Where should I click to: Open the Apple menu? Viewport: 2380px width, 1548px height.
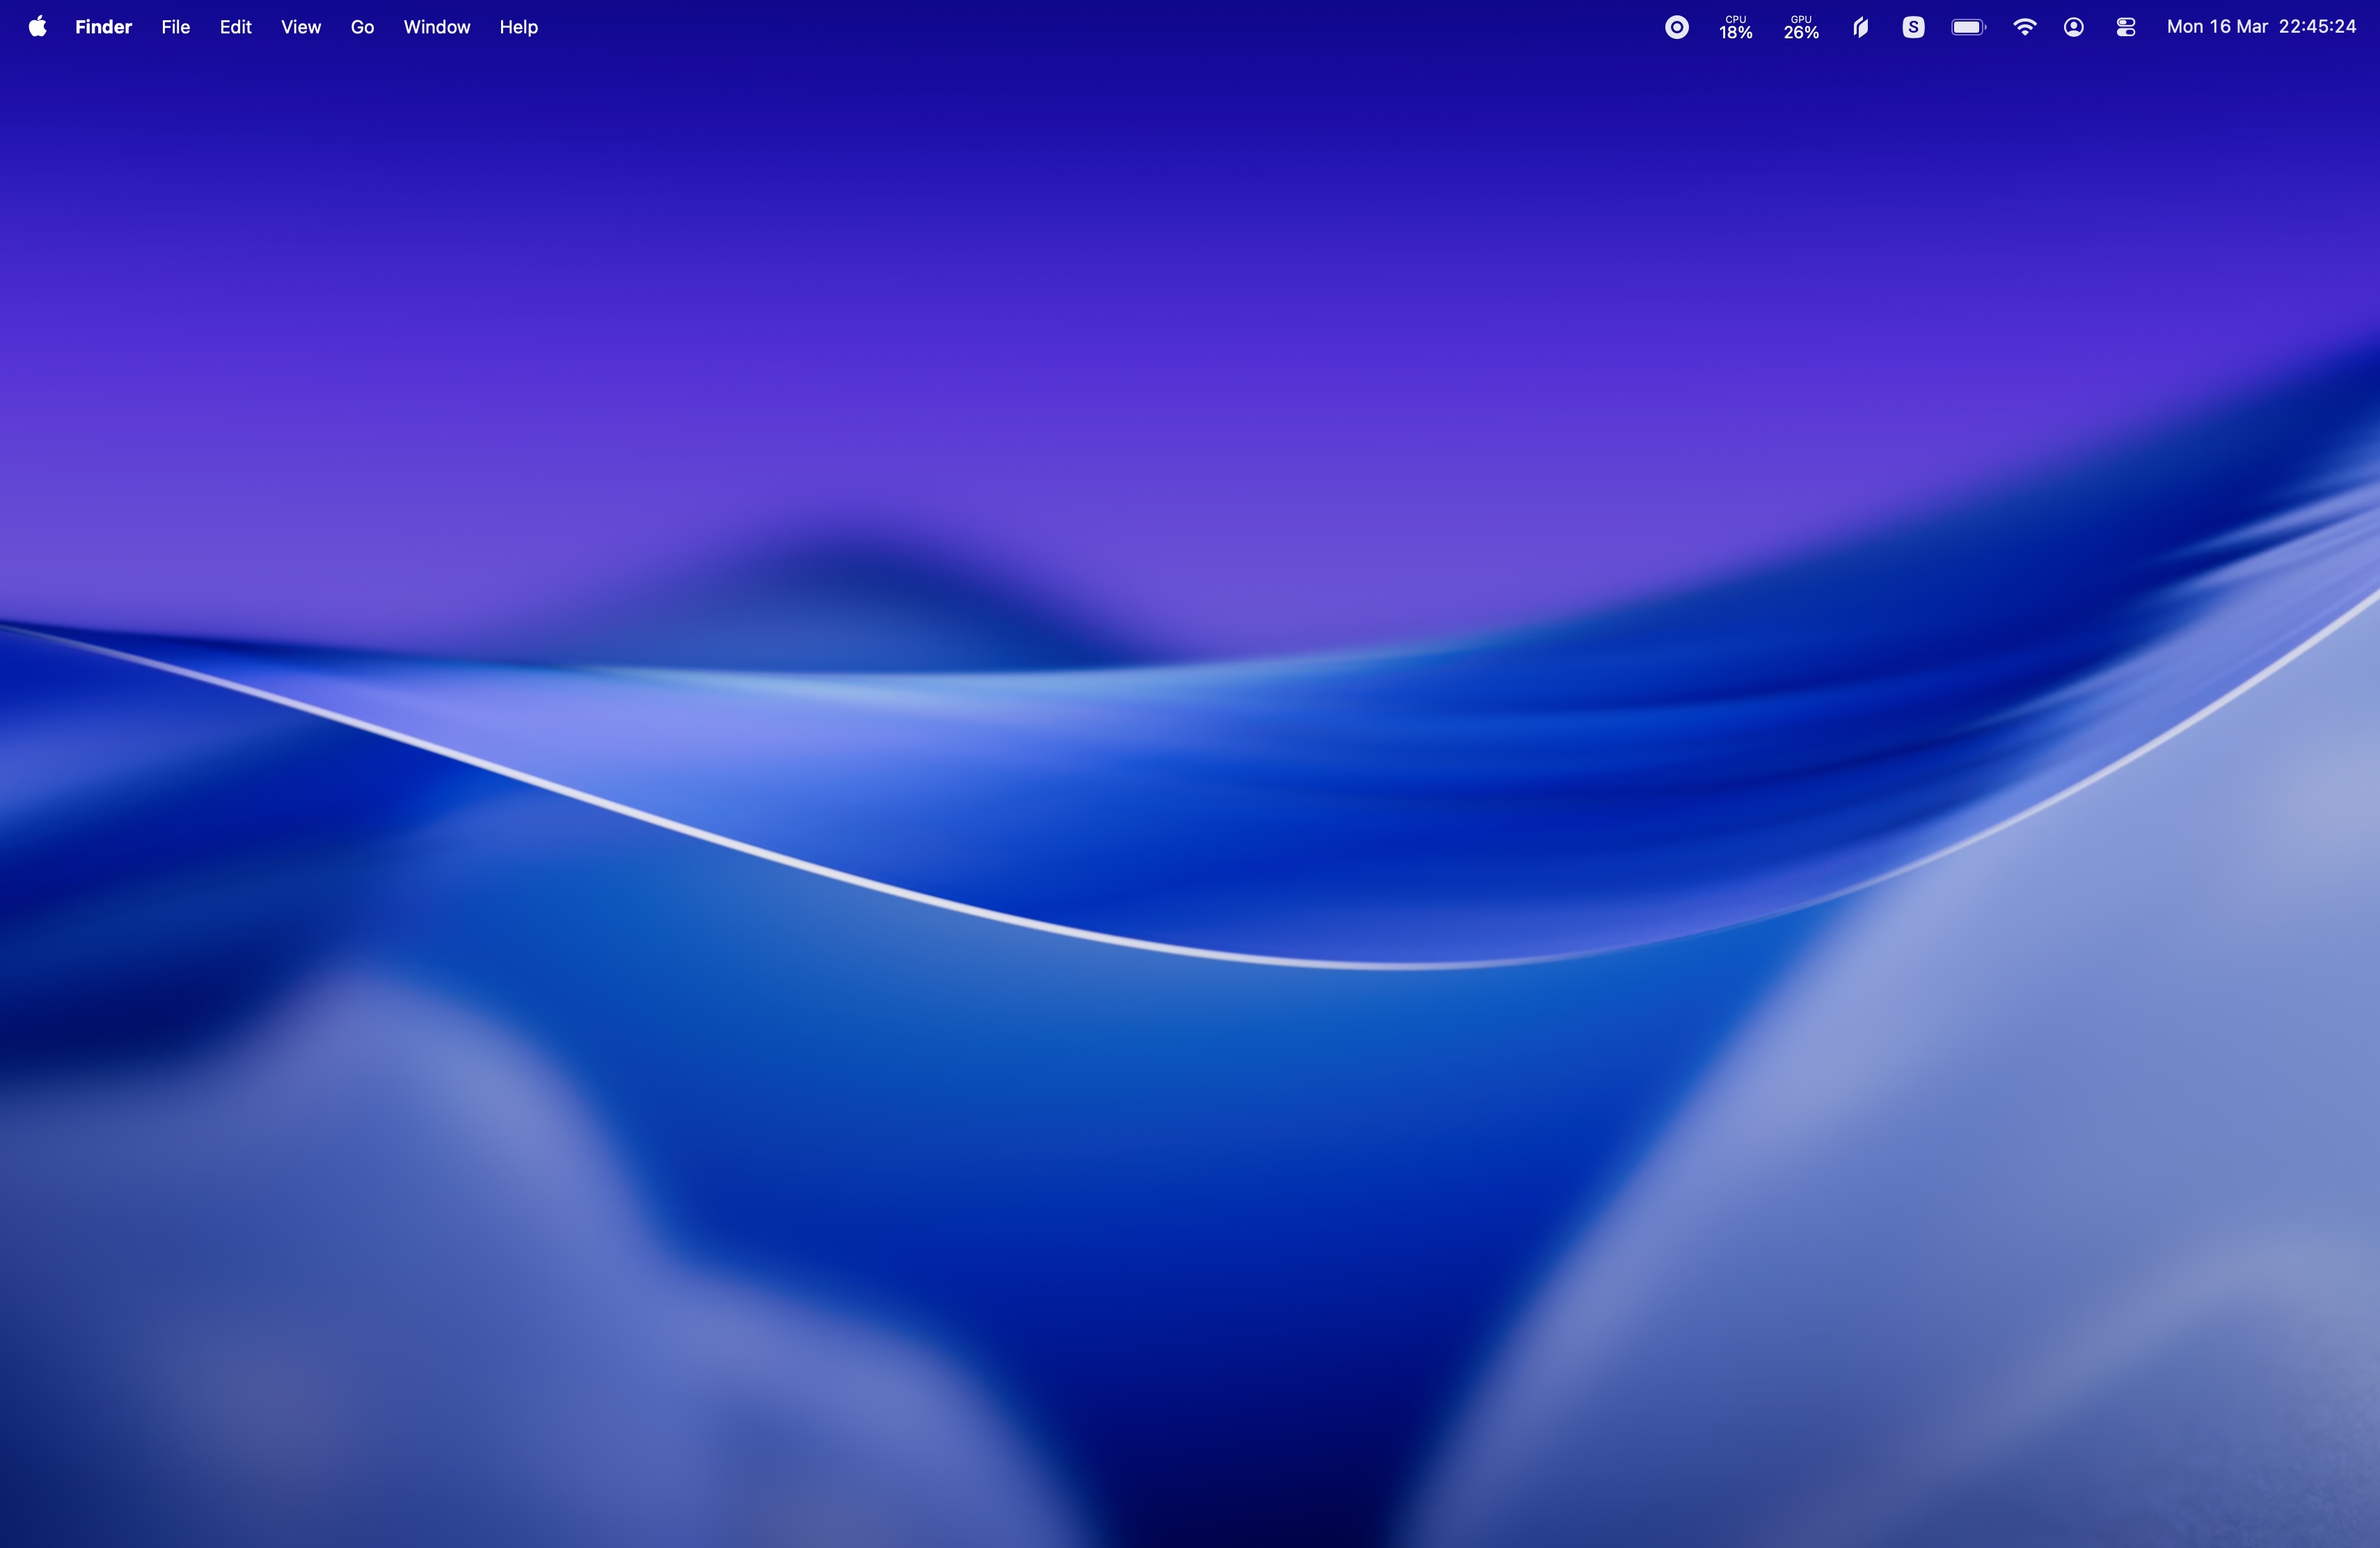tap(37, 27)
